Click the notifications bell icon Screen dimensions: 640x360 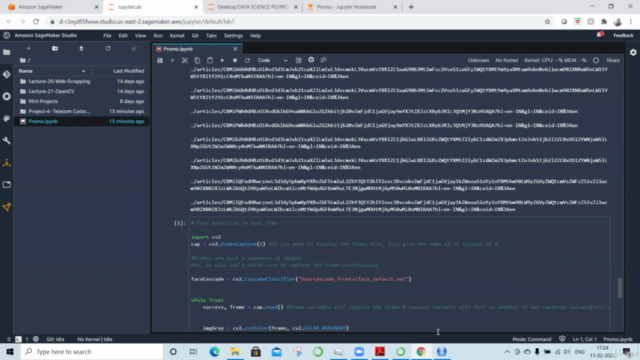tap(600, 35)
